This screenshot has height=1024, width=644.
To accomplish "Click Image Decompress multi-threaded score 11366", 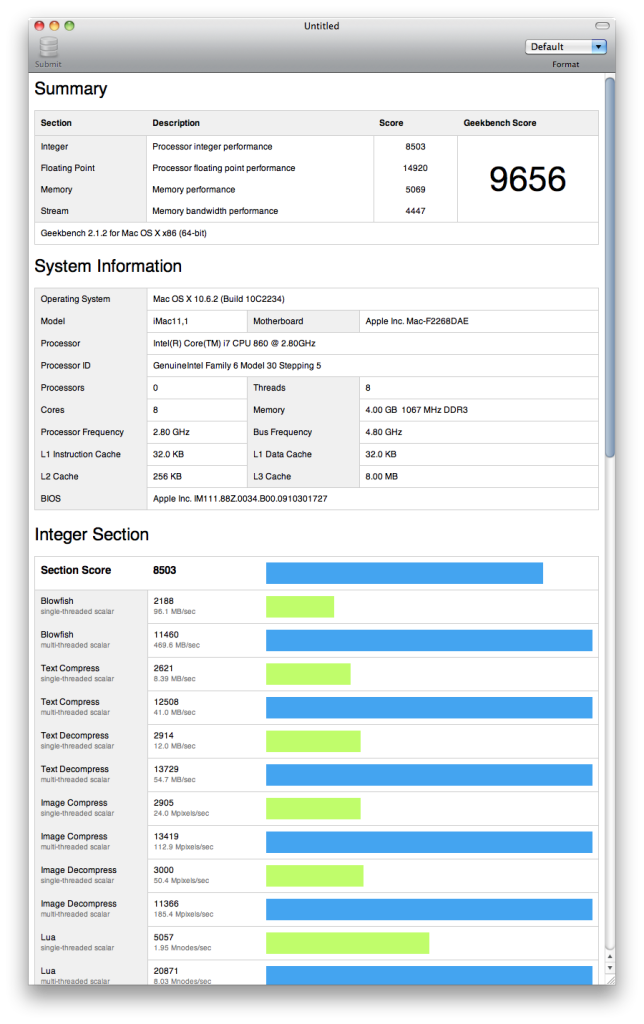I will 166,904.
